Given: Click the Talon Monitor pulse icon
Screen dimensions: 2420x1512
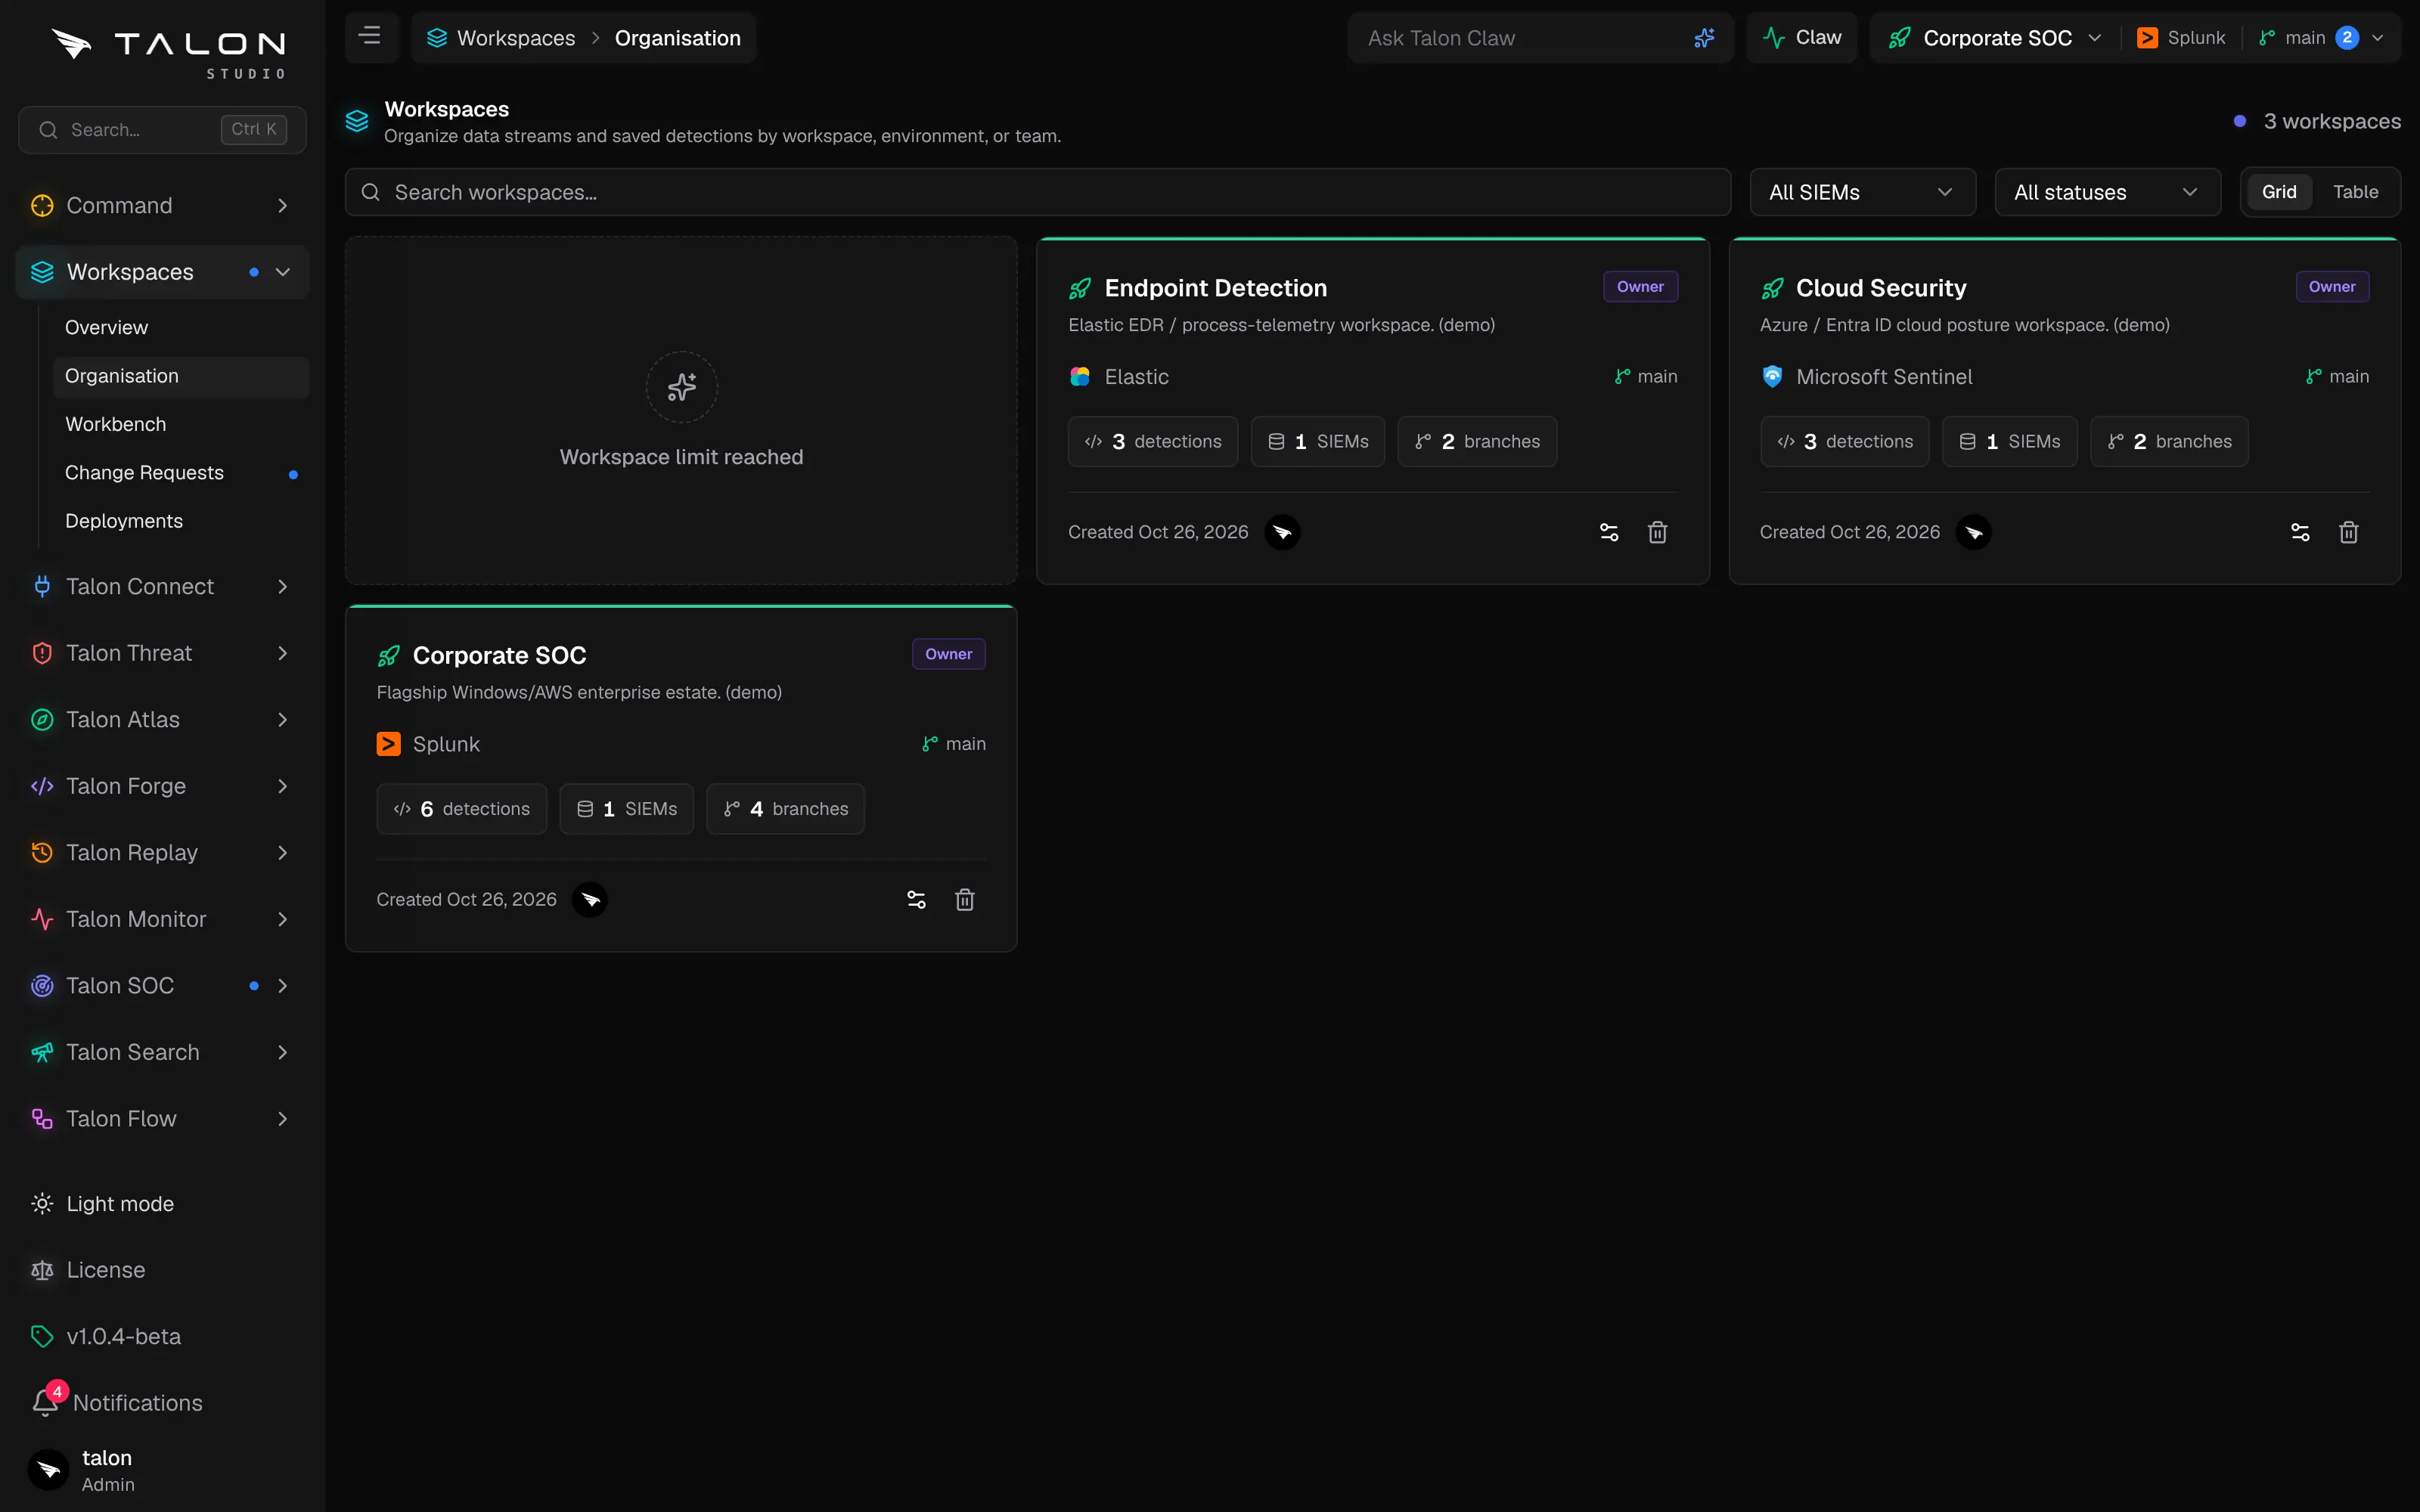Looking at the screenshot, I should (x=42, y=920).
